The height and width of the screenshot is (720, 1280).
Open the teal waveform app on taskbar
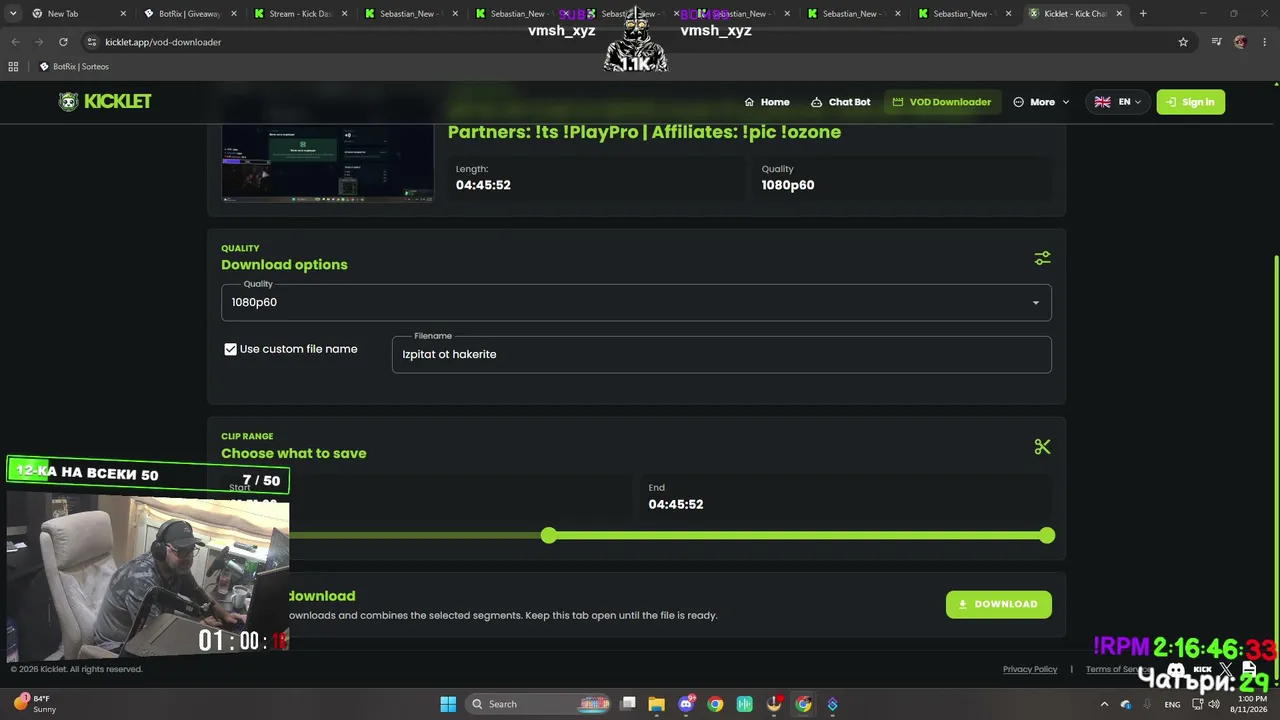[744, 704]
